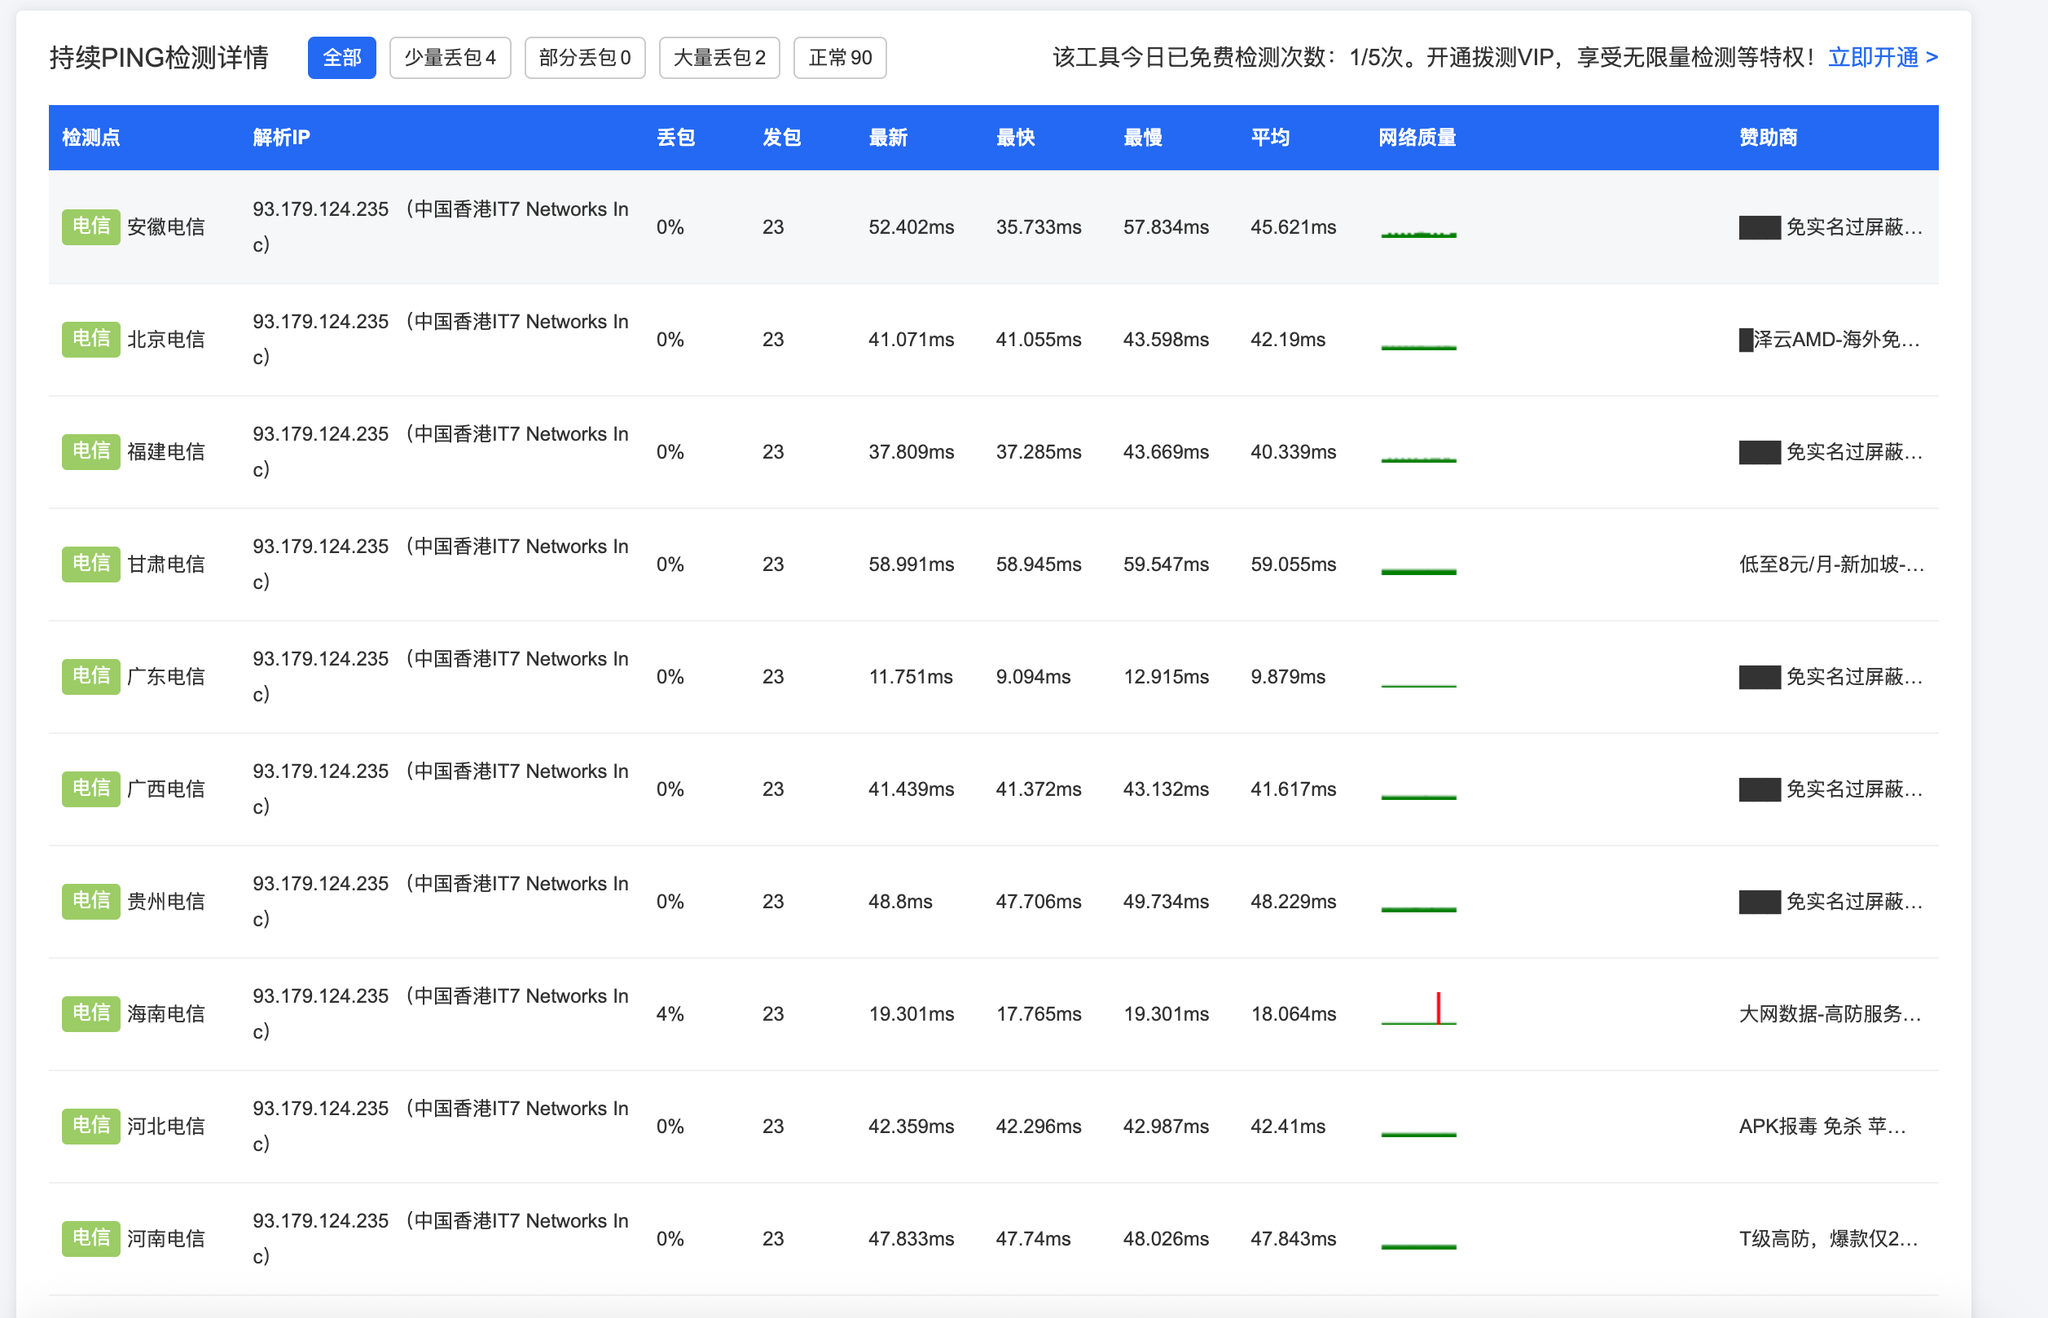Image resolution: width=2048 pixels, height=1318 pixels.
Task: Click the 电信 badge for 北京电信
Action: pos(91,339)
